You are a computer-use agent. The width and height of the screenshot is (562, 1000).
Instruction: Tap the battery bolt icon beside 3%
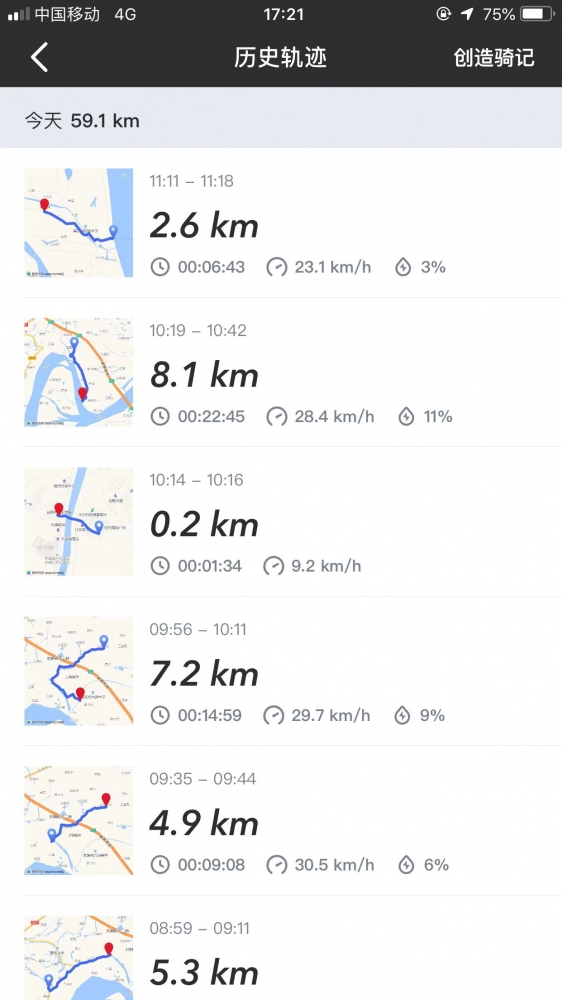tap(403, 267)
